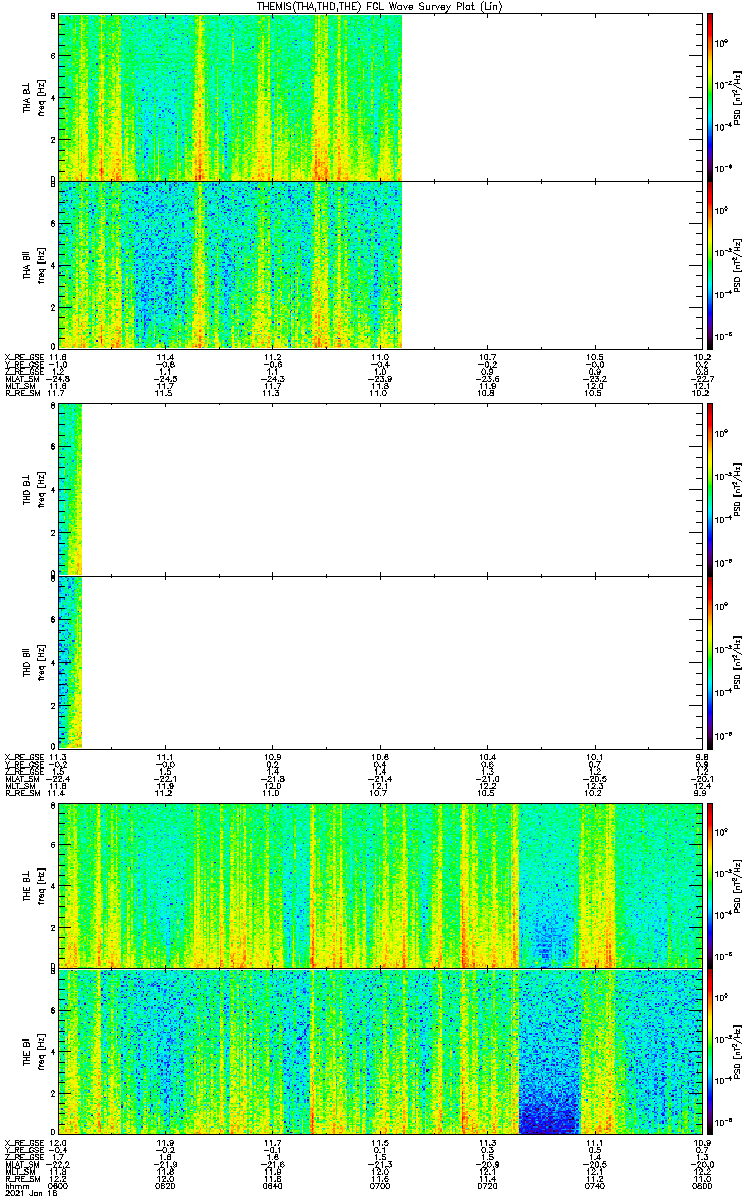Click the '0600' time tick label

(58, 1187)
